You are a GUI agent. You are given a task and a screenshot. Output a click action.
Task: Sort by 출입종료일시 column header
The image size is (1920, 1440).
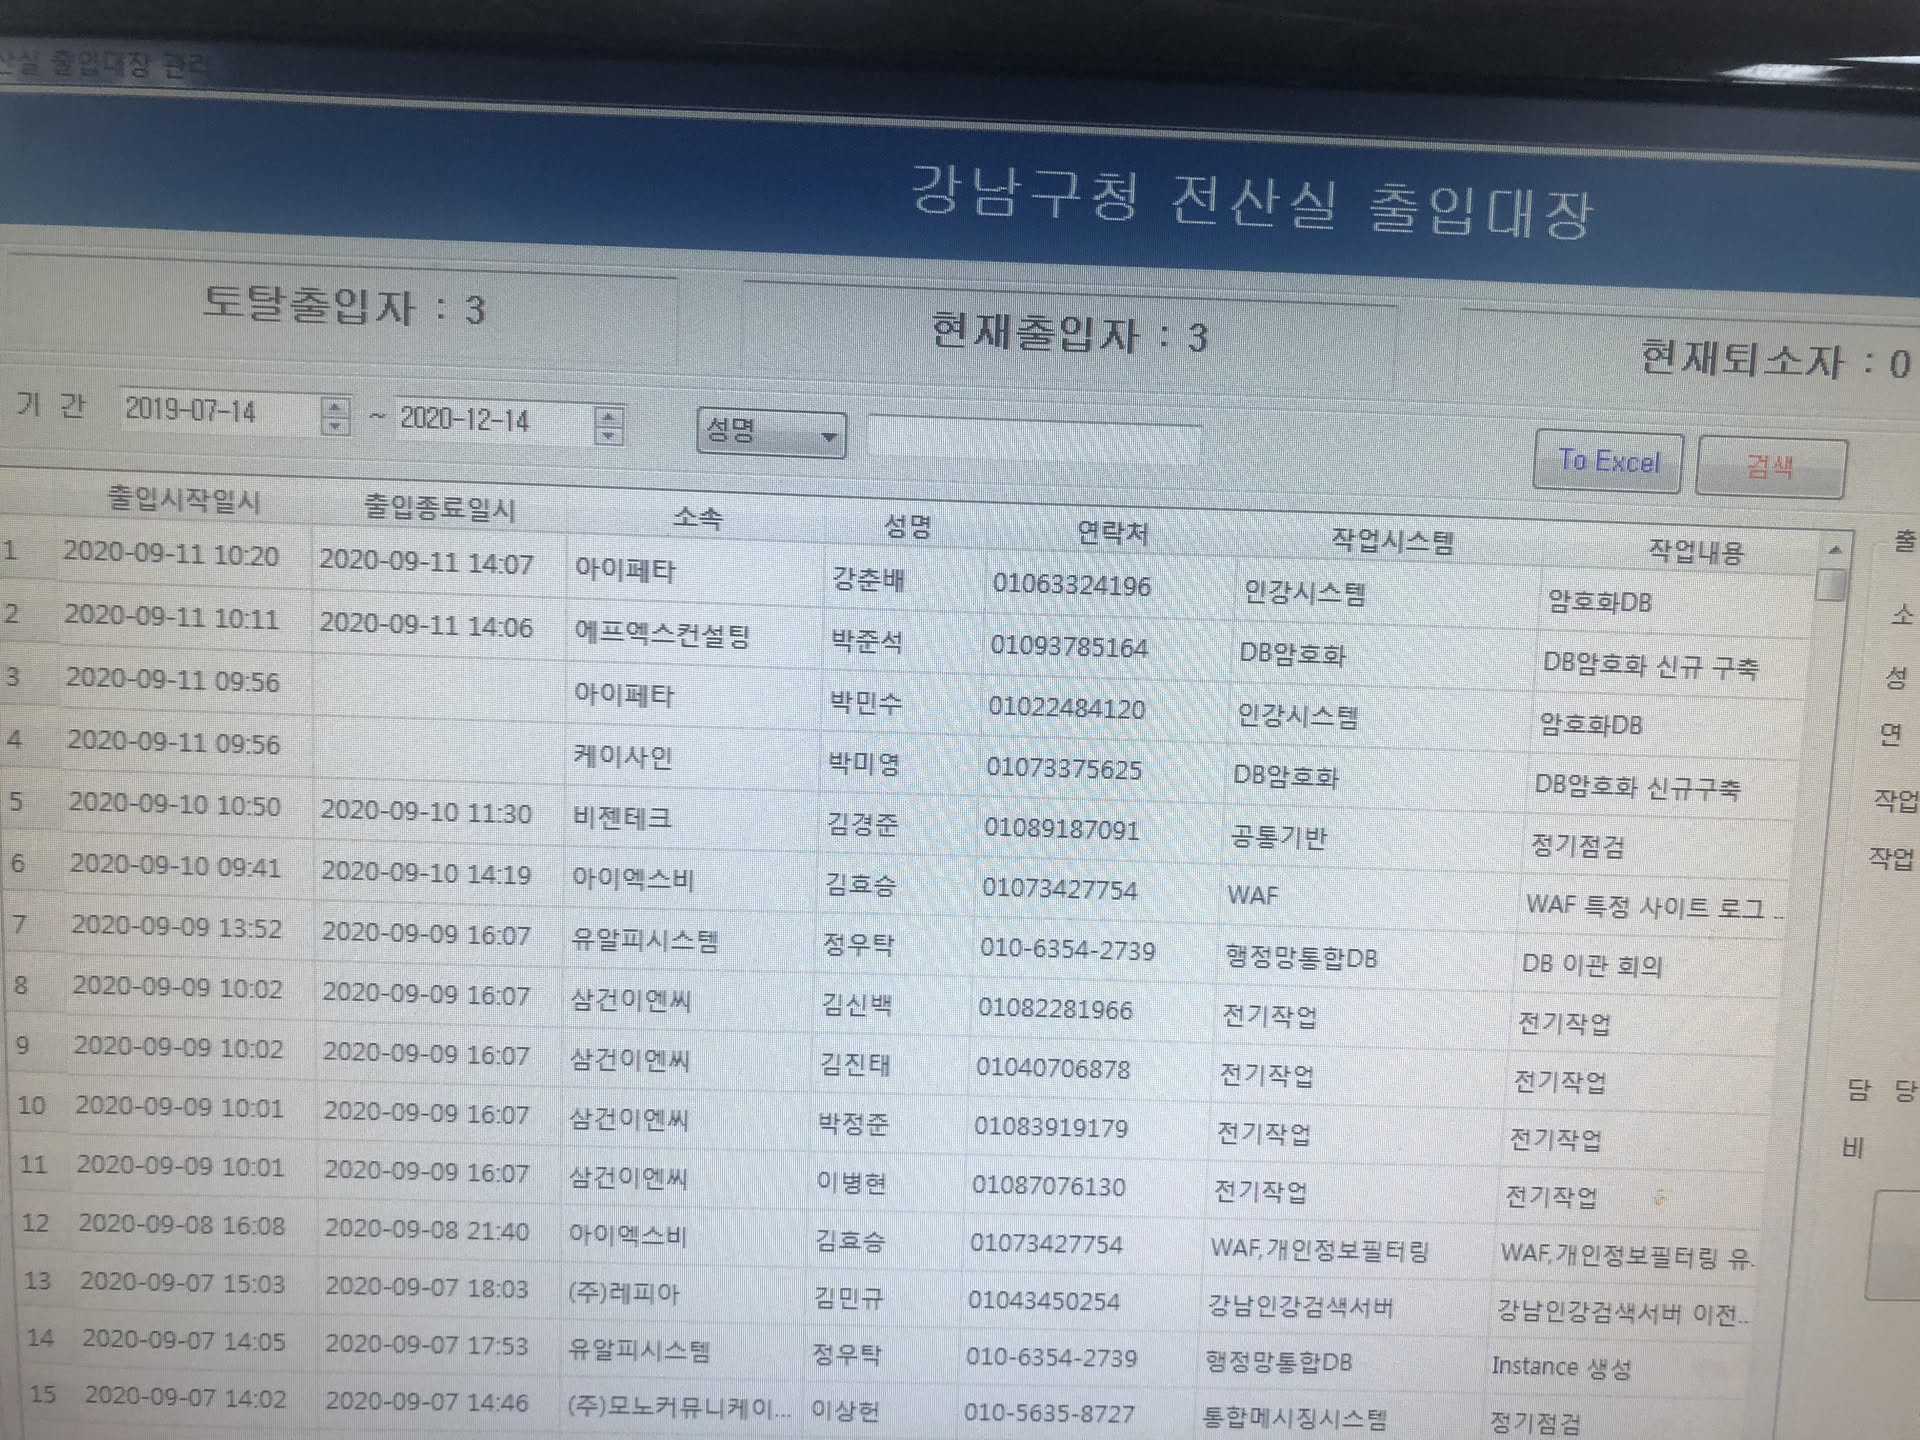(439, 508)
